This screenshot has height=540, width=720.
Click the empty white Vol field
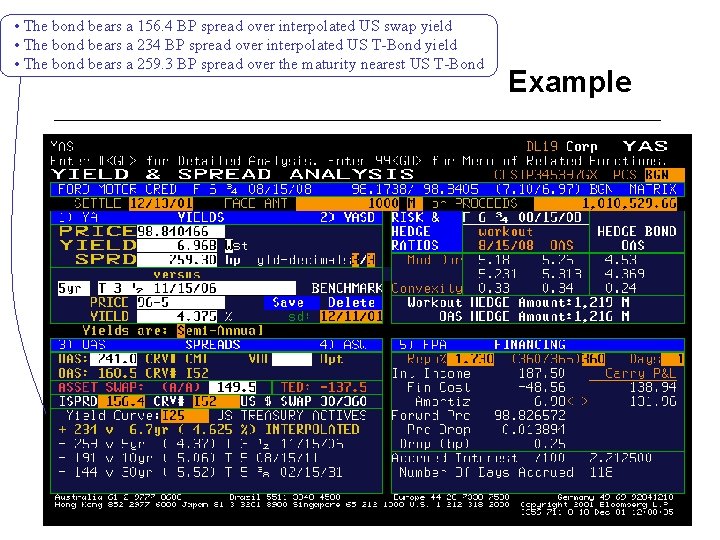[x=292, y=359]
